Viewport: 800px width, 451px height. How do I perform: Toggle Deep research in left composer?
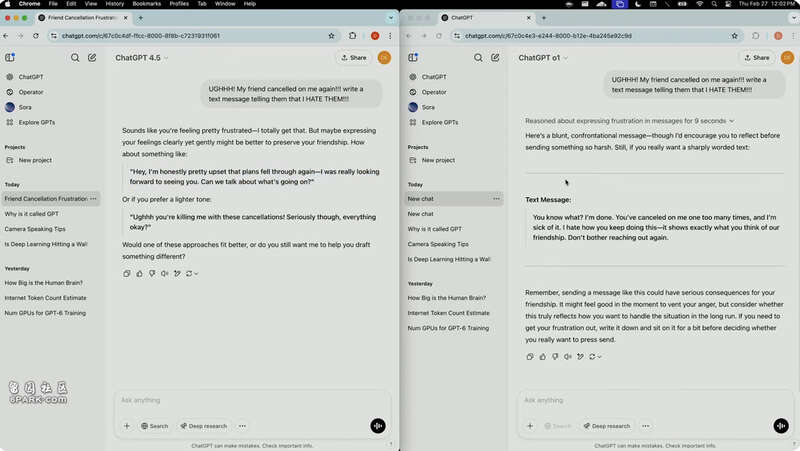click(x=203, y=426)
